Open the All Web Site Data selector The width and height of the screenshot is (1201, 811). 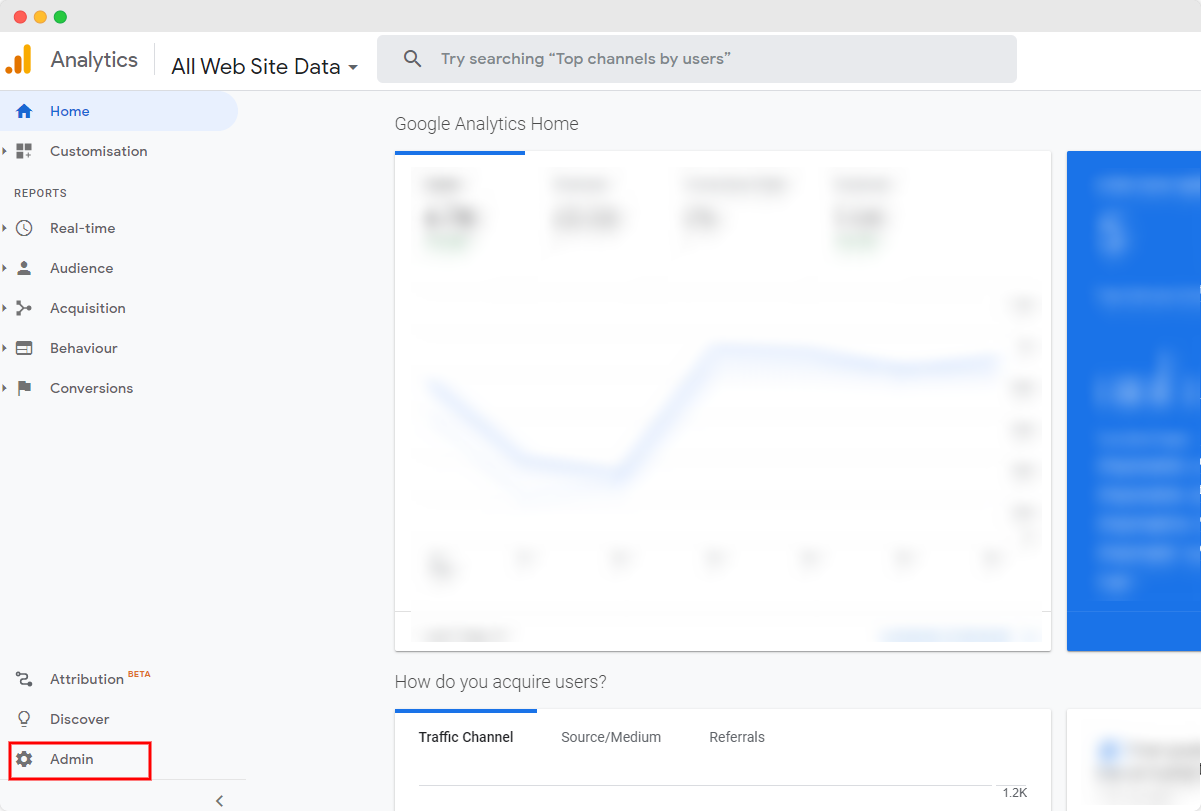point(264,66)
